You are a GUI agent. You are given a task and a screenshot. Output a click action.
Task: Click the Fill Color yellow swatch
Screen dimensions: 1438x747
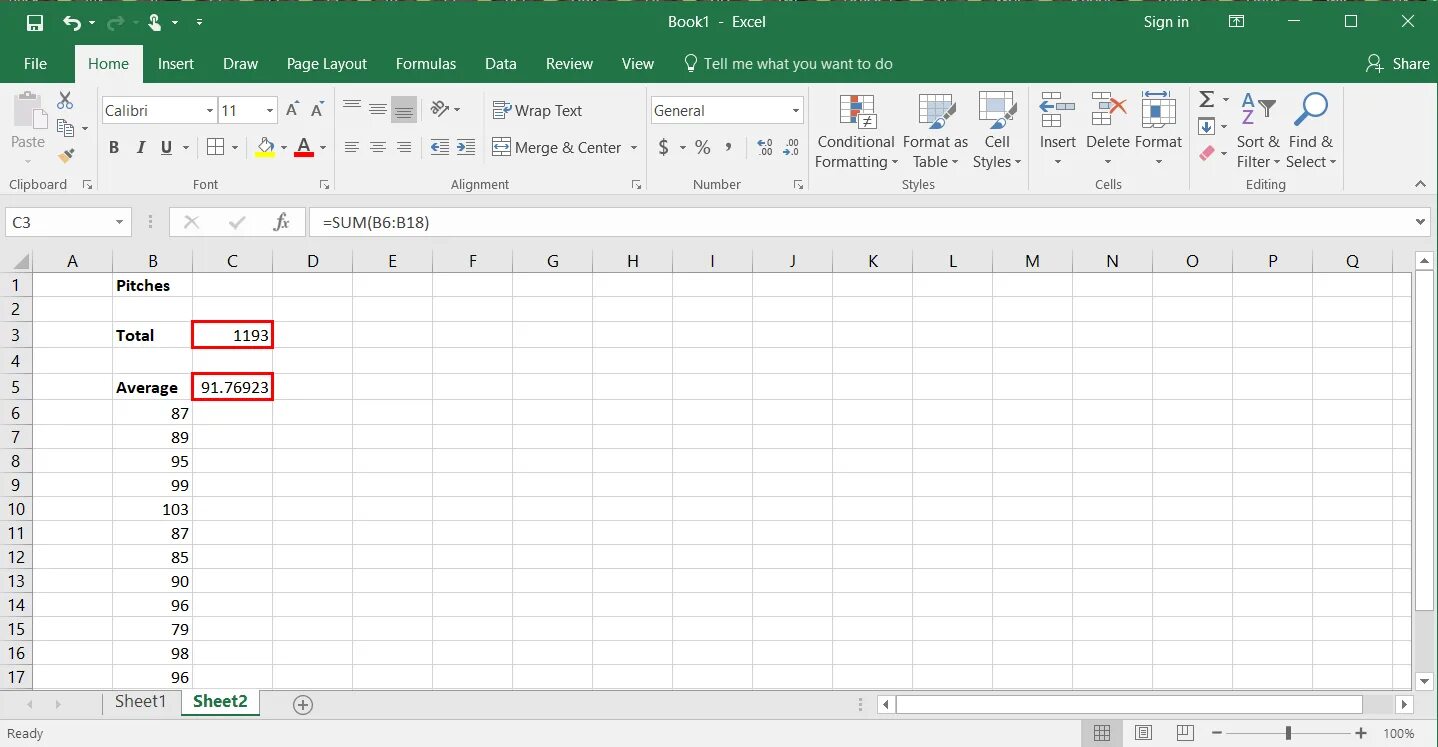265,147
